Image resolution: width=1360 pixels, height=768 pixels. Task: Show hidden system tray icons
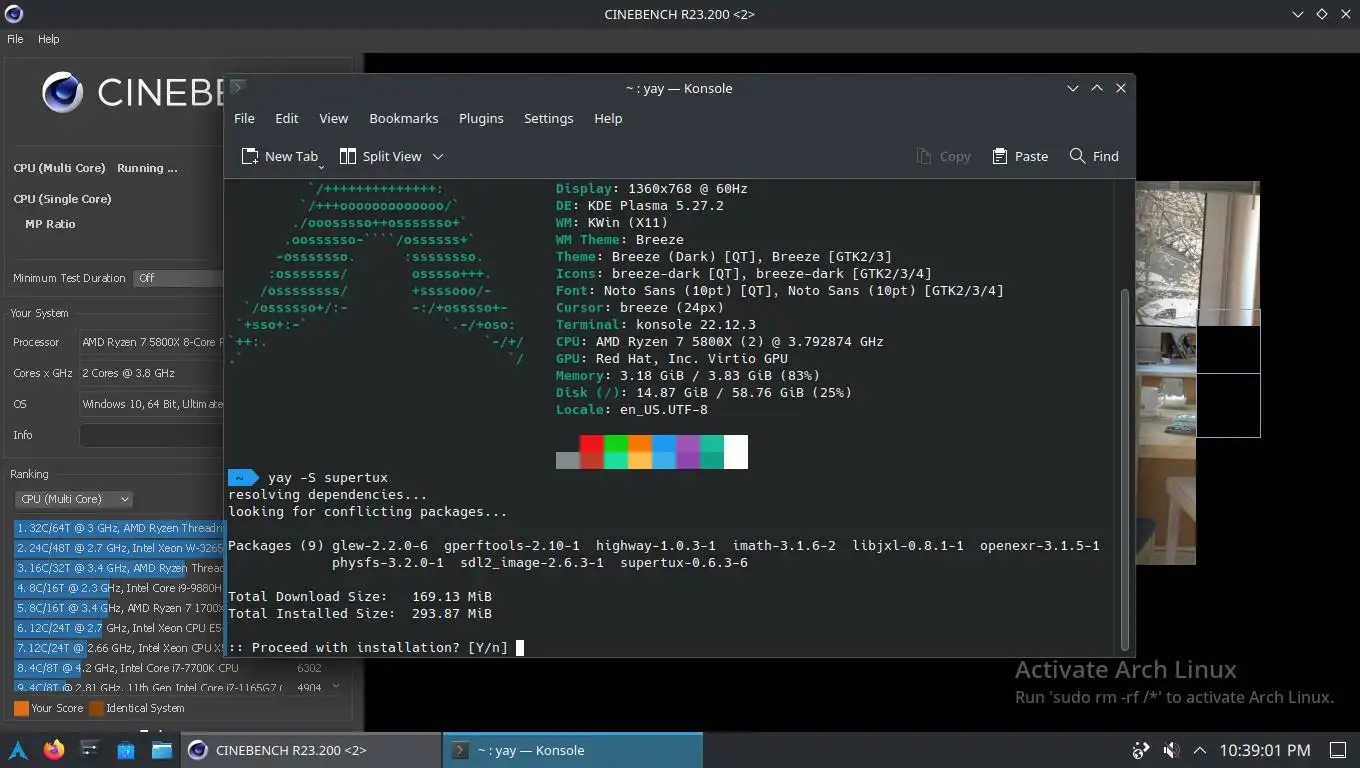pos(1200,750)
